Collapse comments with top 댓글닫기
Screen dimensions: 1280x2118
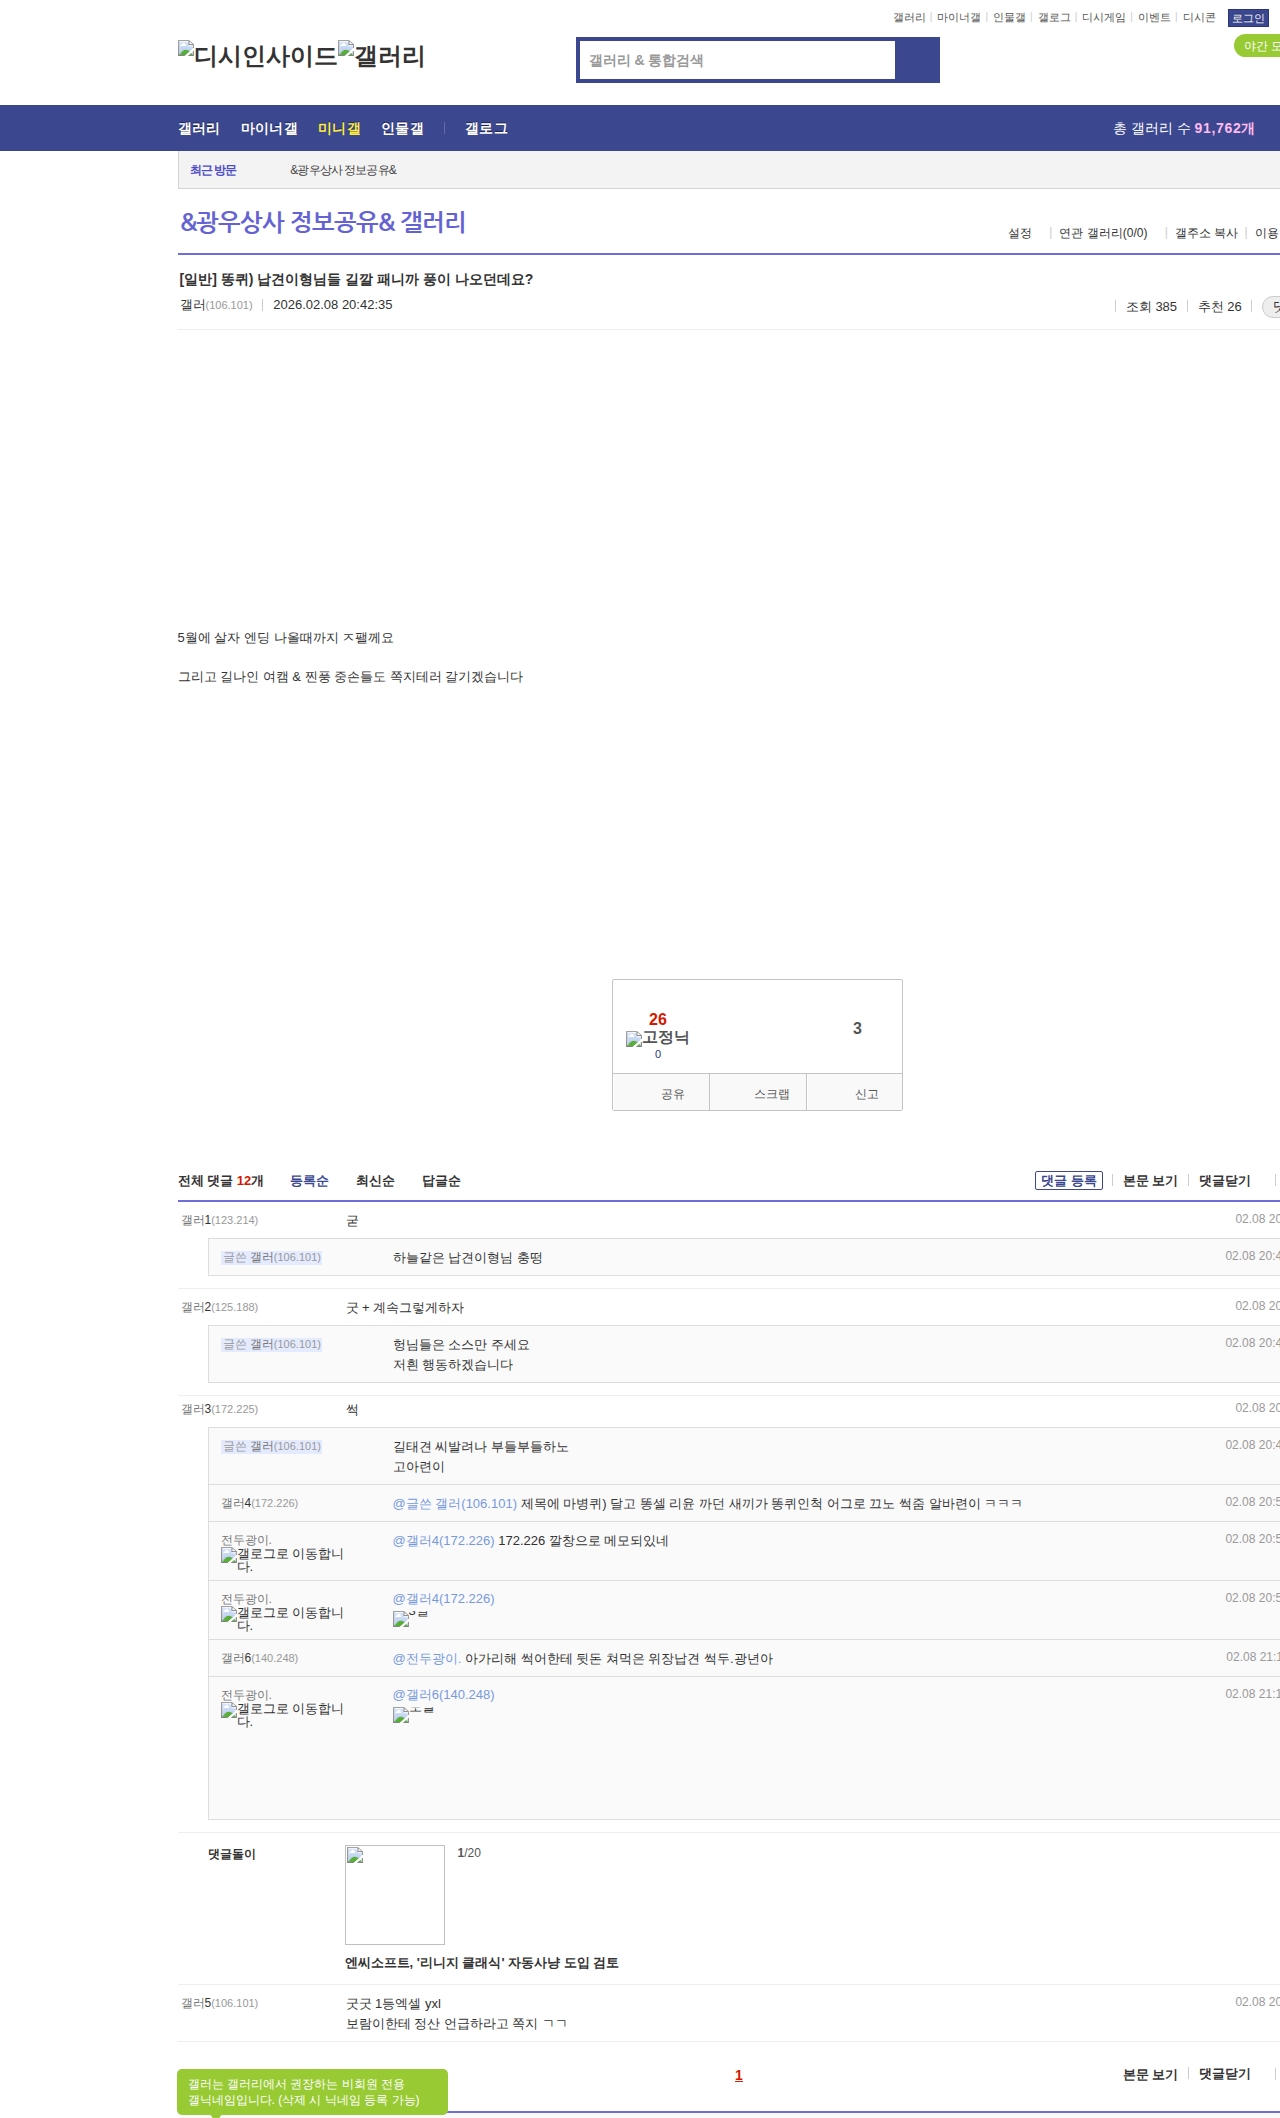tap(1224, 1181)
